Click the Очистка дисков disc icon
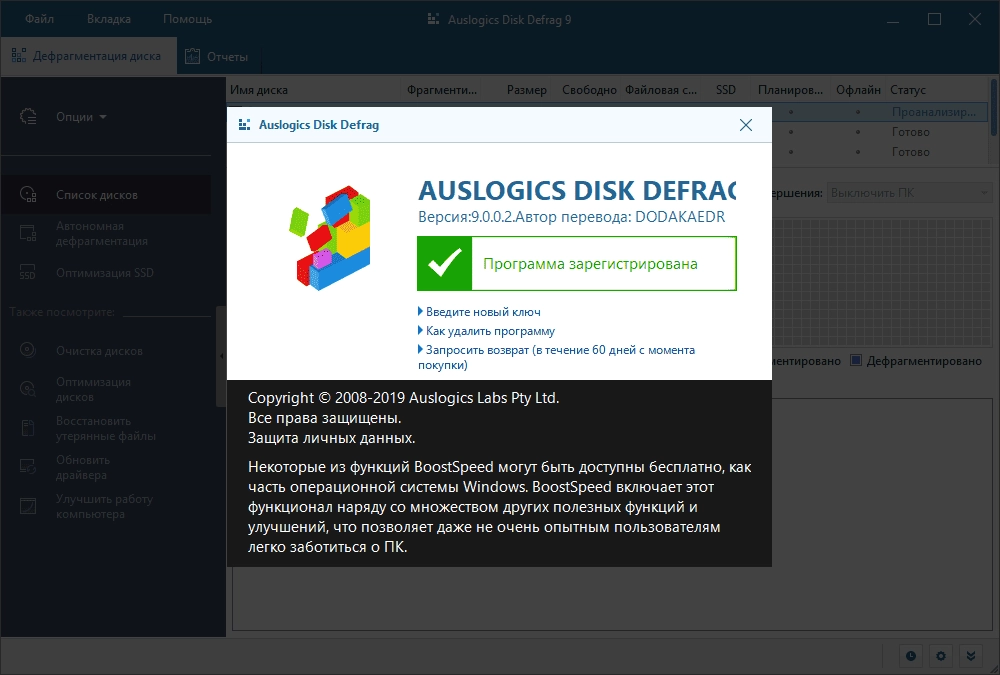 (x=27, y=350)
